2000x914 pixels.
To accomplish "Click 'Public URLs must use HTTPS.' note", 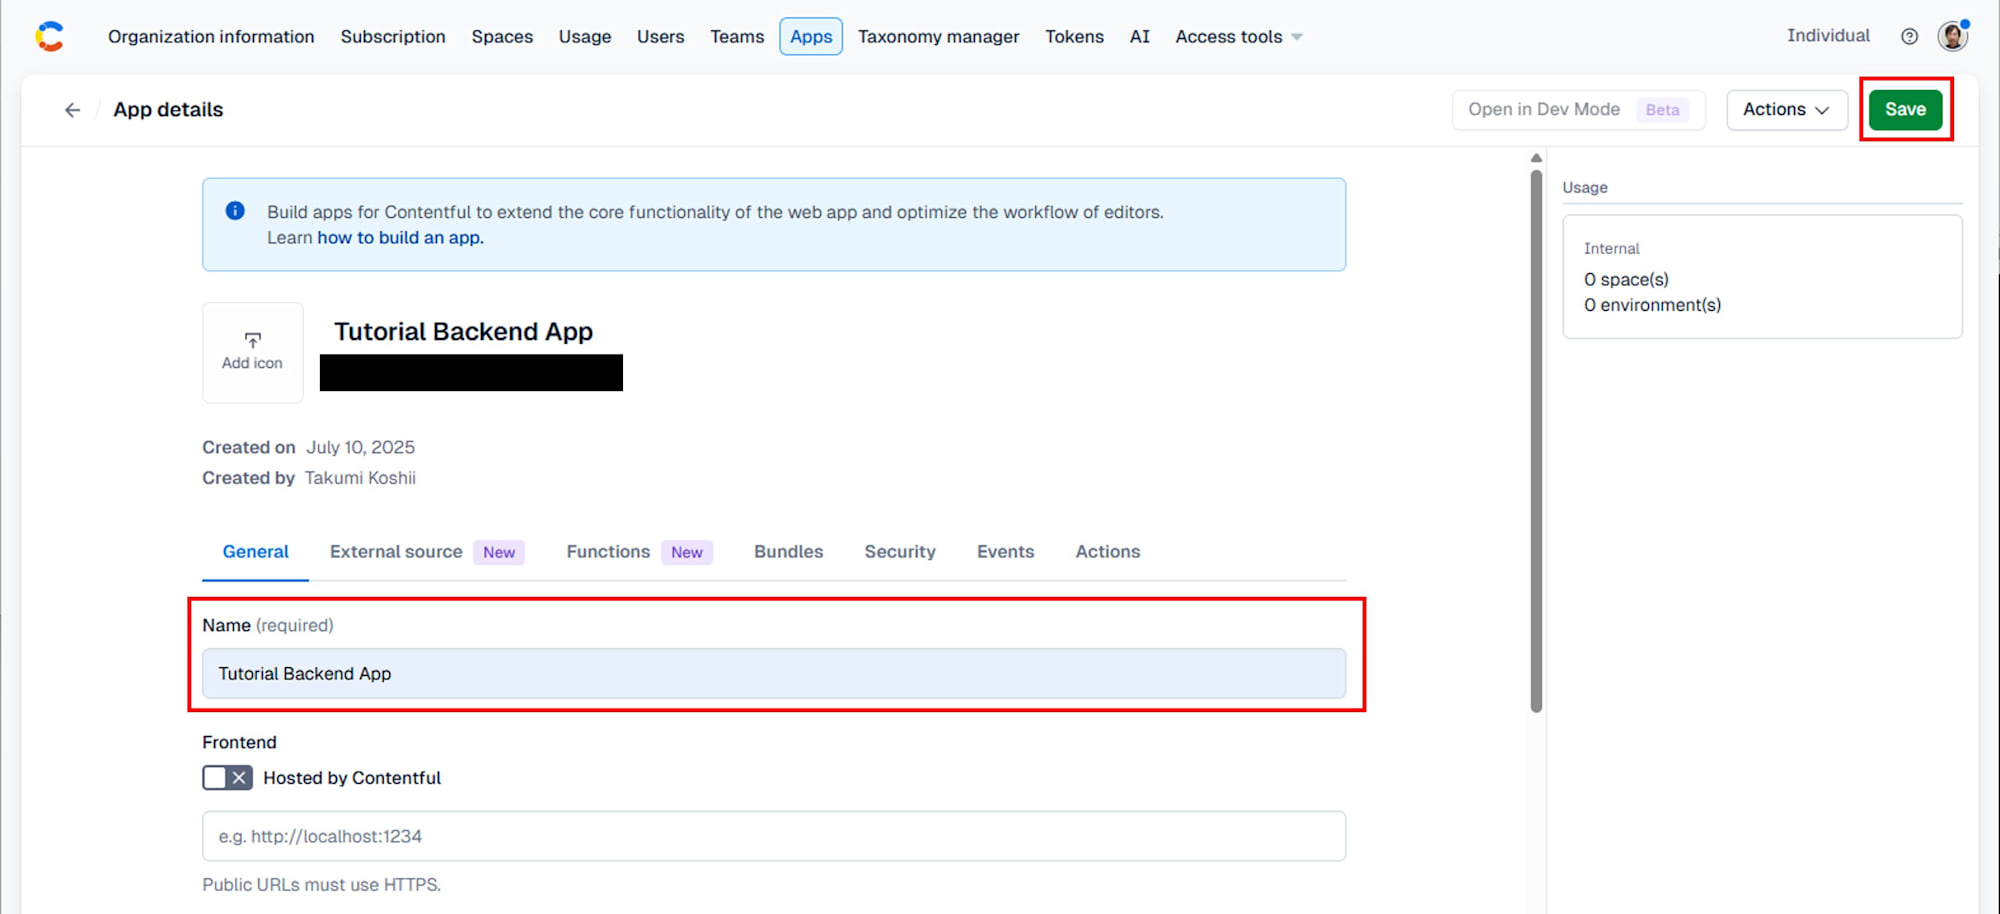I will (321, 885).
